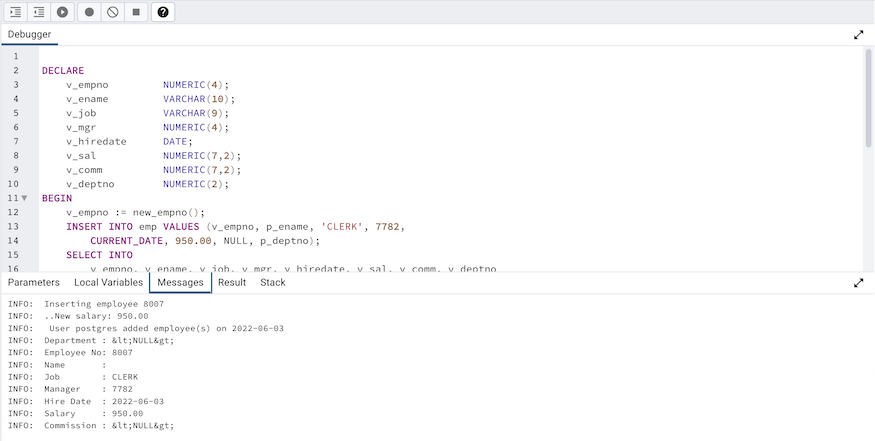Clear all breakpoints using the toolbar icon
875x441 pixels.
(x=113, y=12)
